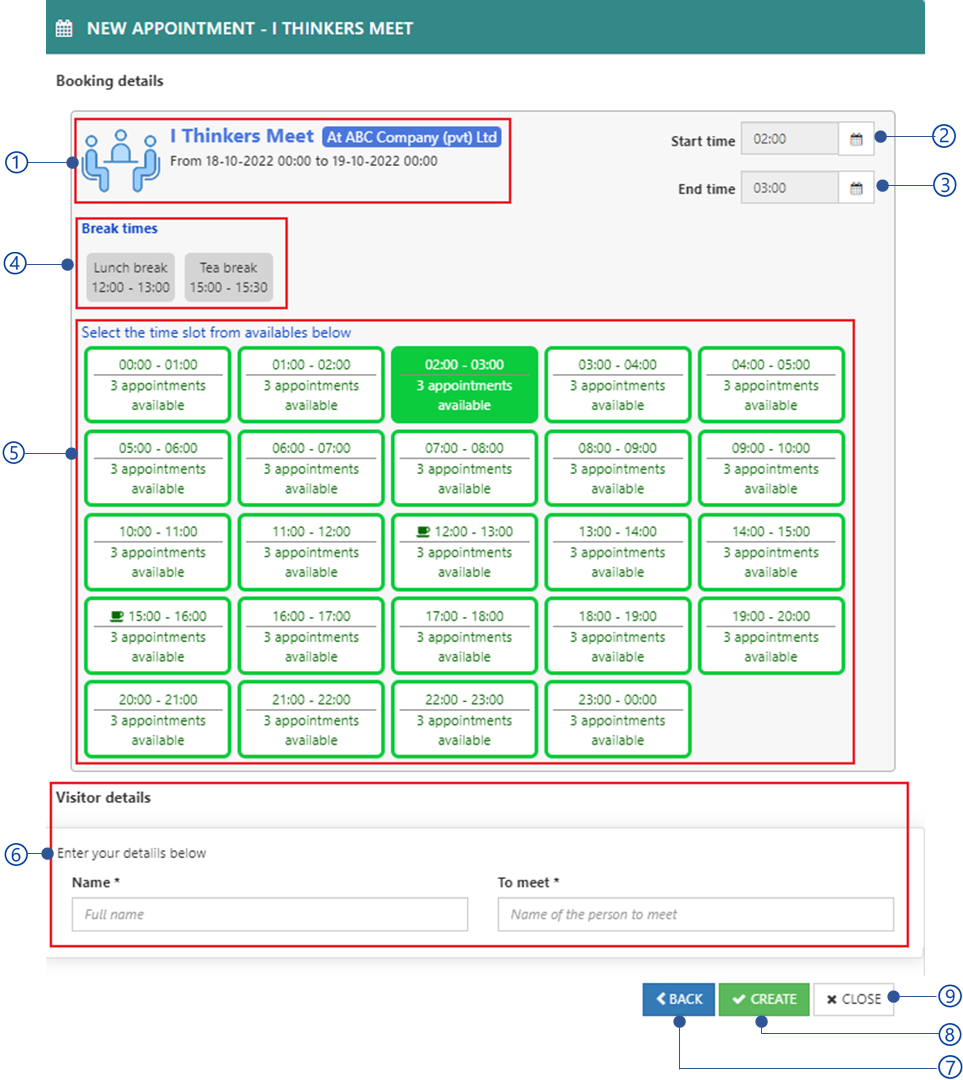Click the Lunch break 12:00 - 13:00 tag
Image resolution: width=963 pixels, height=1080 pixels.
coord(131,278)
